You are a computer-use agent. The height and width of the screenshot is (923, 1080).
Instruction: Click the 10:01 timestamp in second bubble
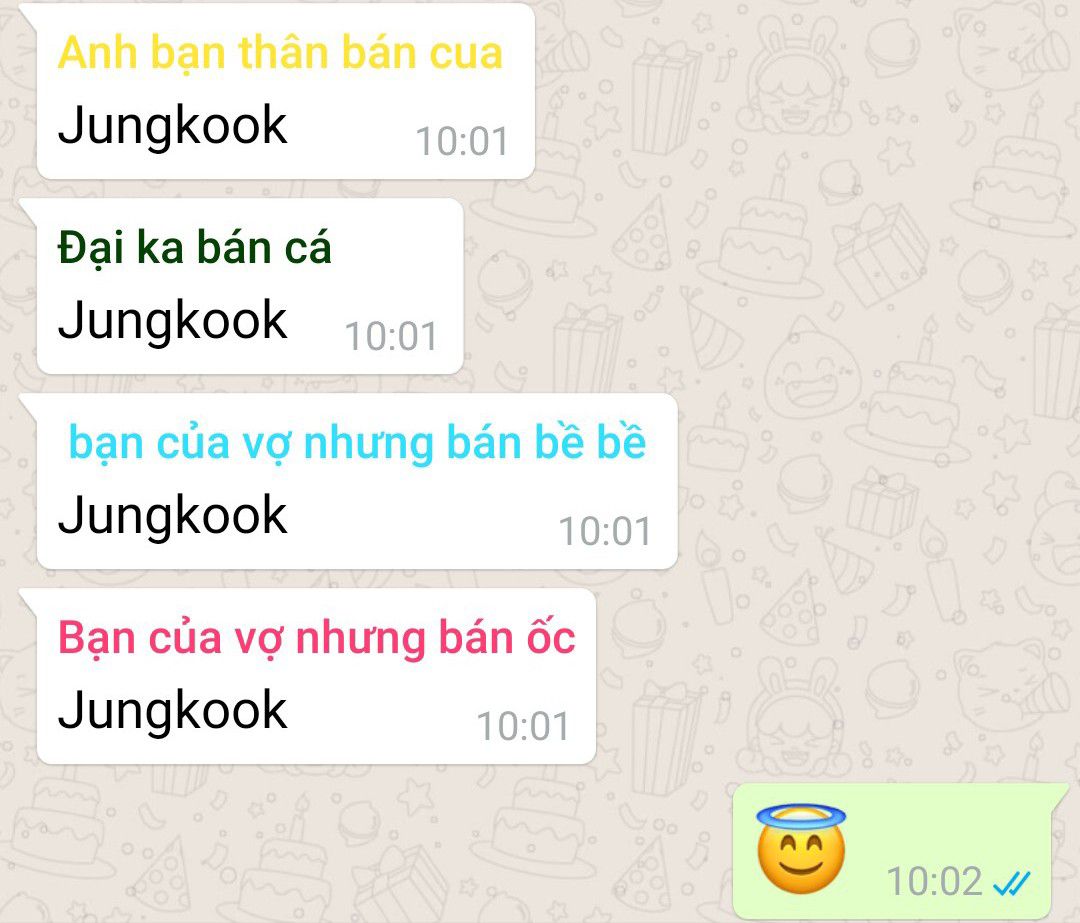point(391,337)
